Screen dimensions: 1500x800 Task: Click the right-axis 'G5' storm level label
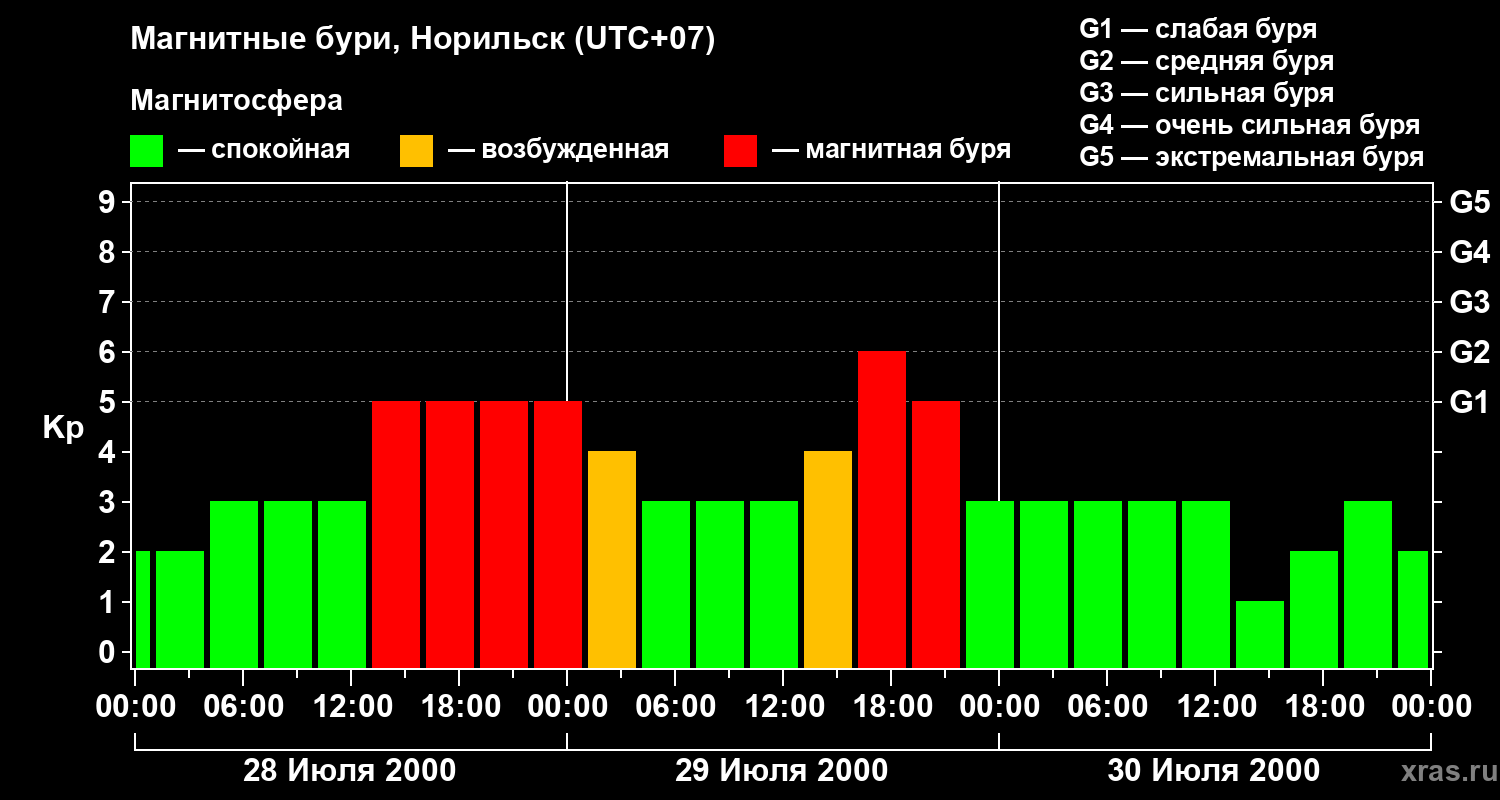1469,202
